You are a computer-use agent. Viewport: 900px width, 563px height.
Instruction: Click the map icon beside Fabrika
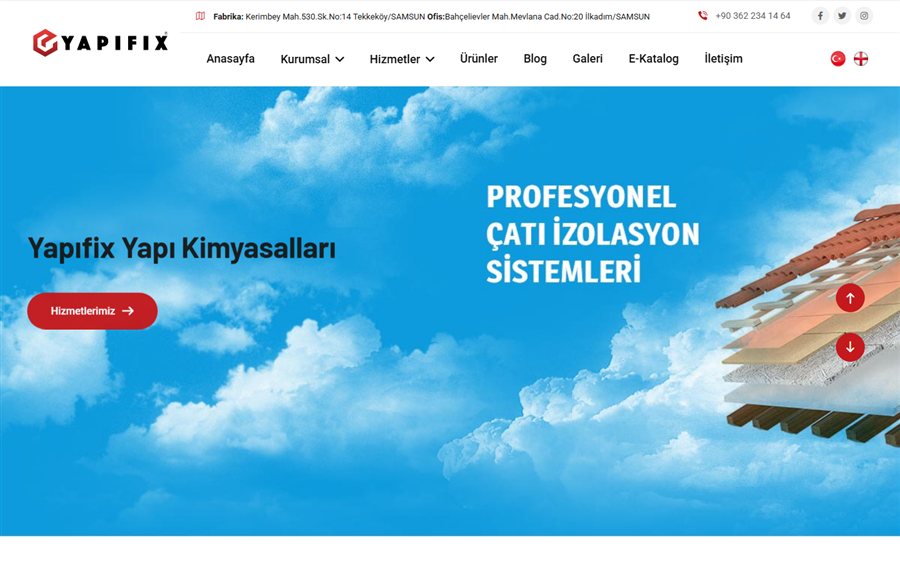tap(200, 16)
